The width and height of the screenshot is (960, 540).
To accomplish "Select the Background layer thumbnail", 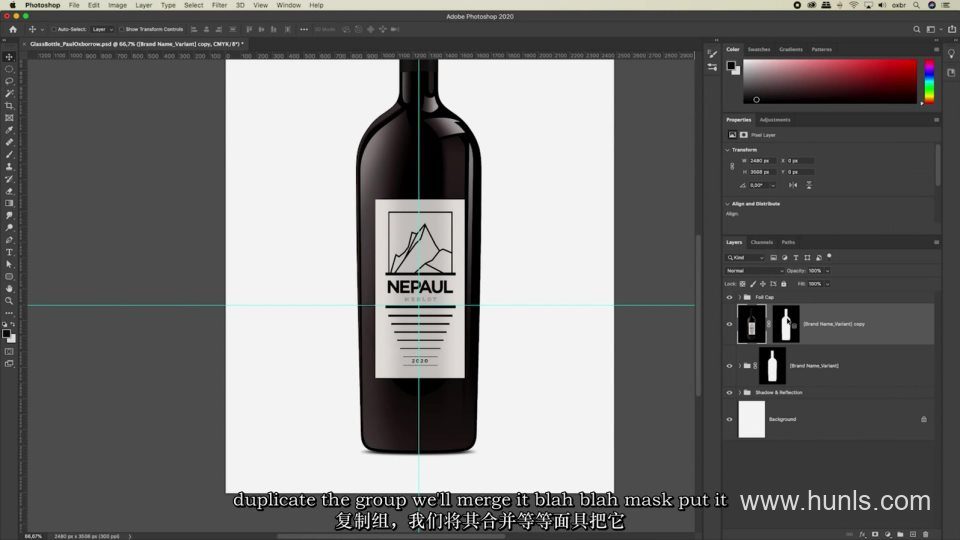I will coord(751,419).
